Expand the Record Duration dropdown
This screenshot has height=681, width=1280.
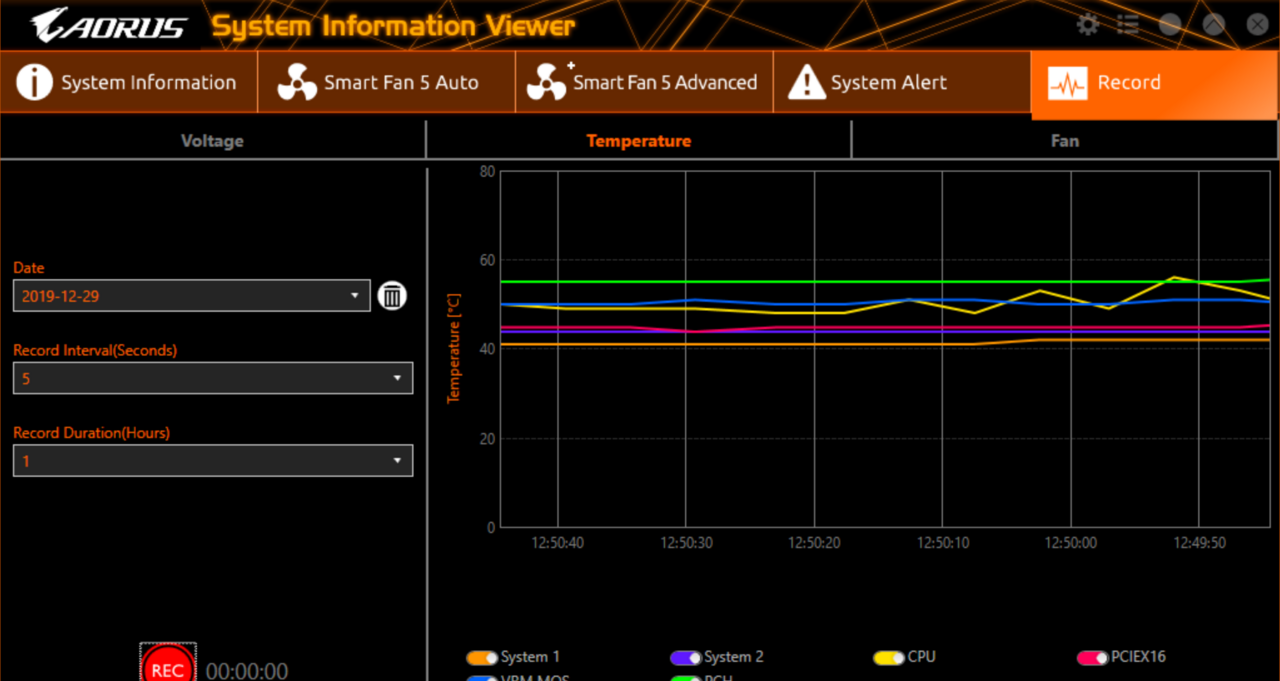point(213,460)
